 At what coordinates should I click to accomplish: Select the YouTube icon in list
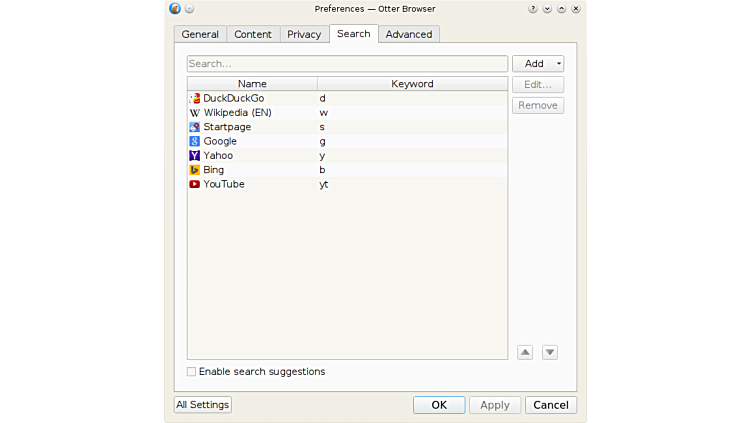(x=195, y=184)
